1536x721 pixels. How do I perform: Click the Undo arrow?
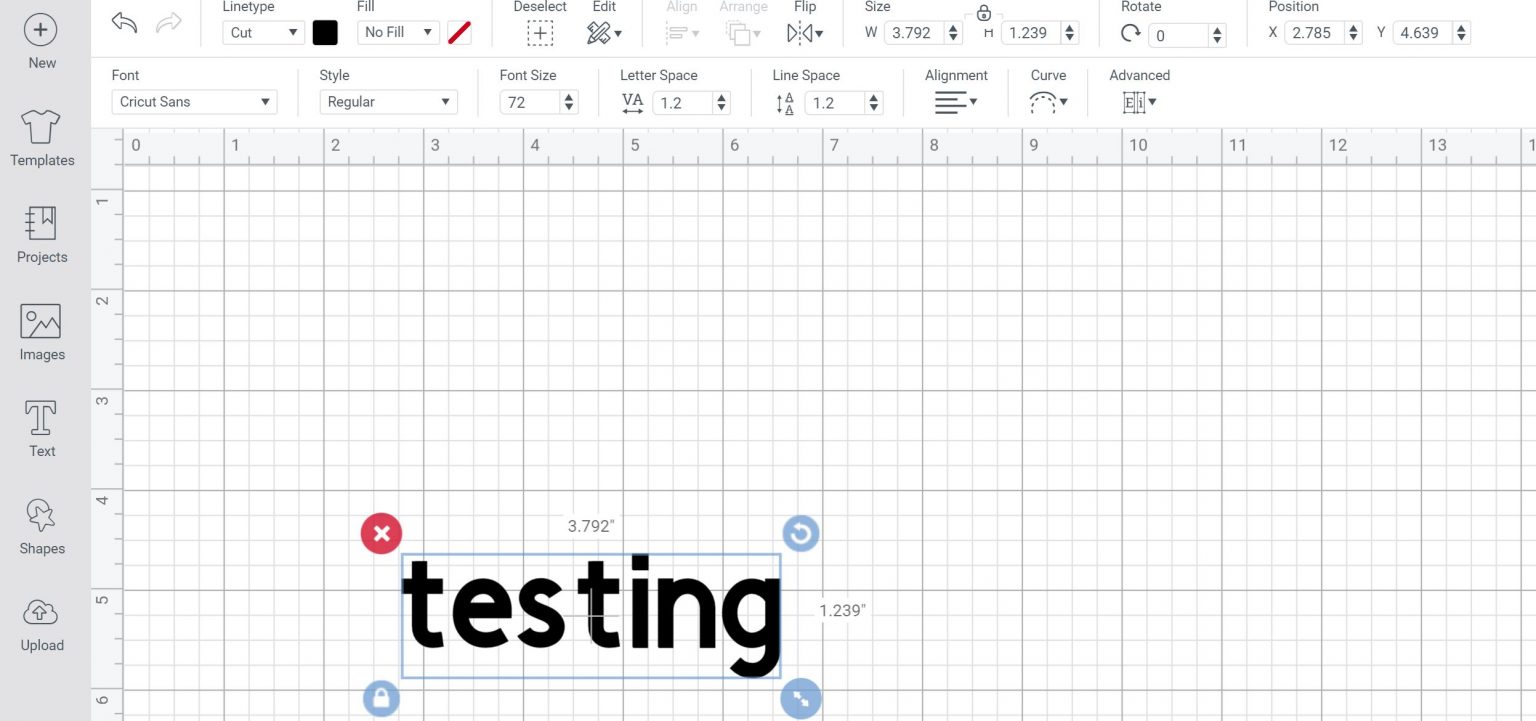[x=124, y=23]
